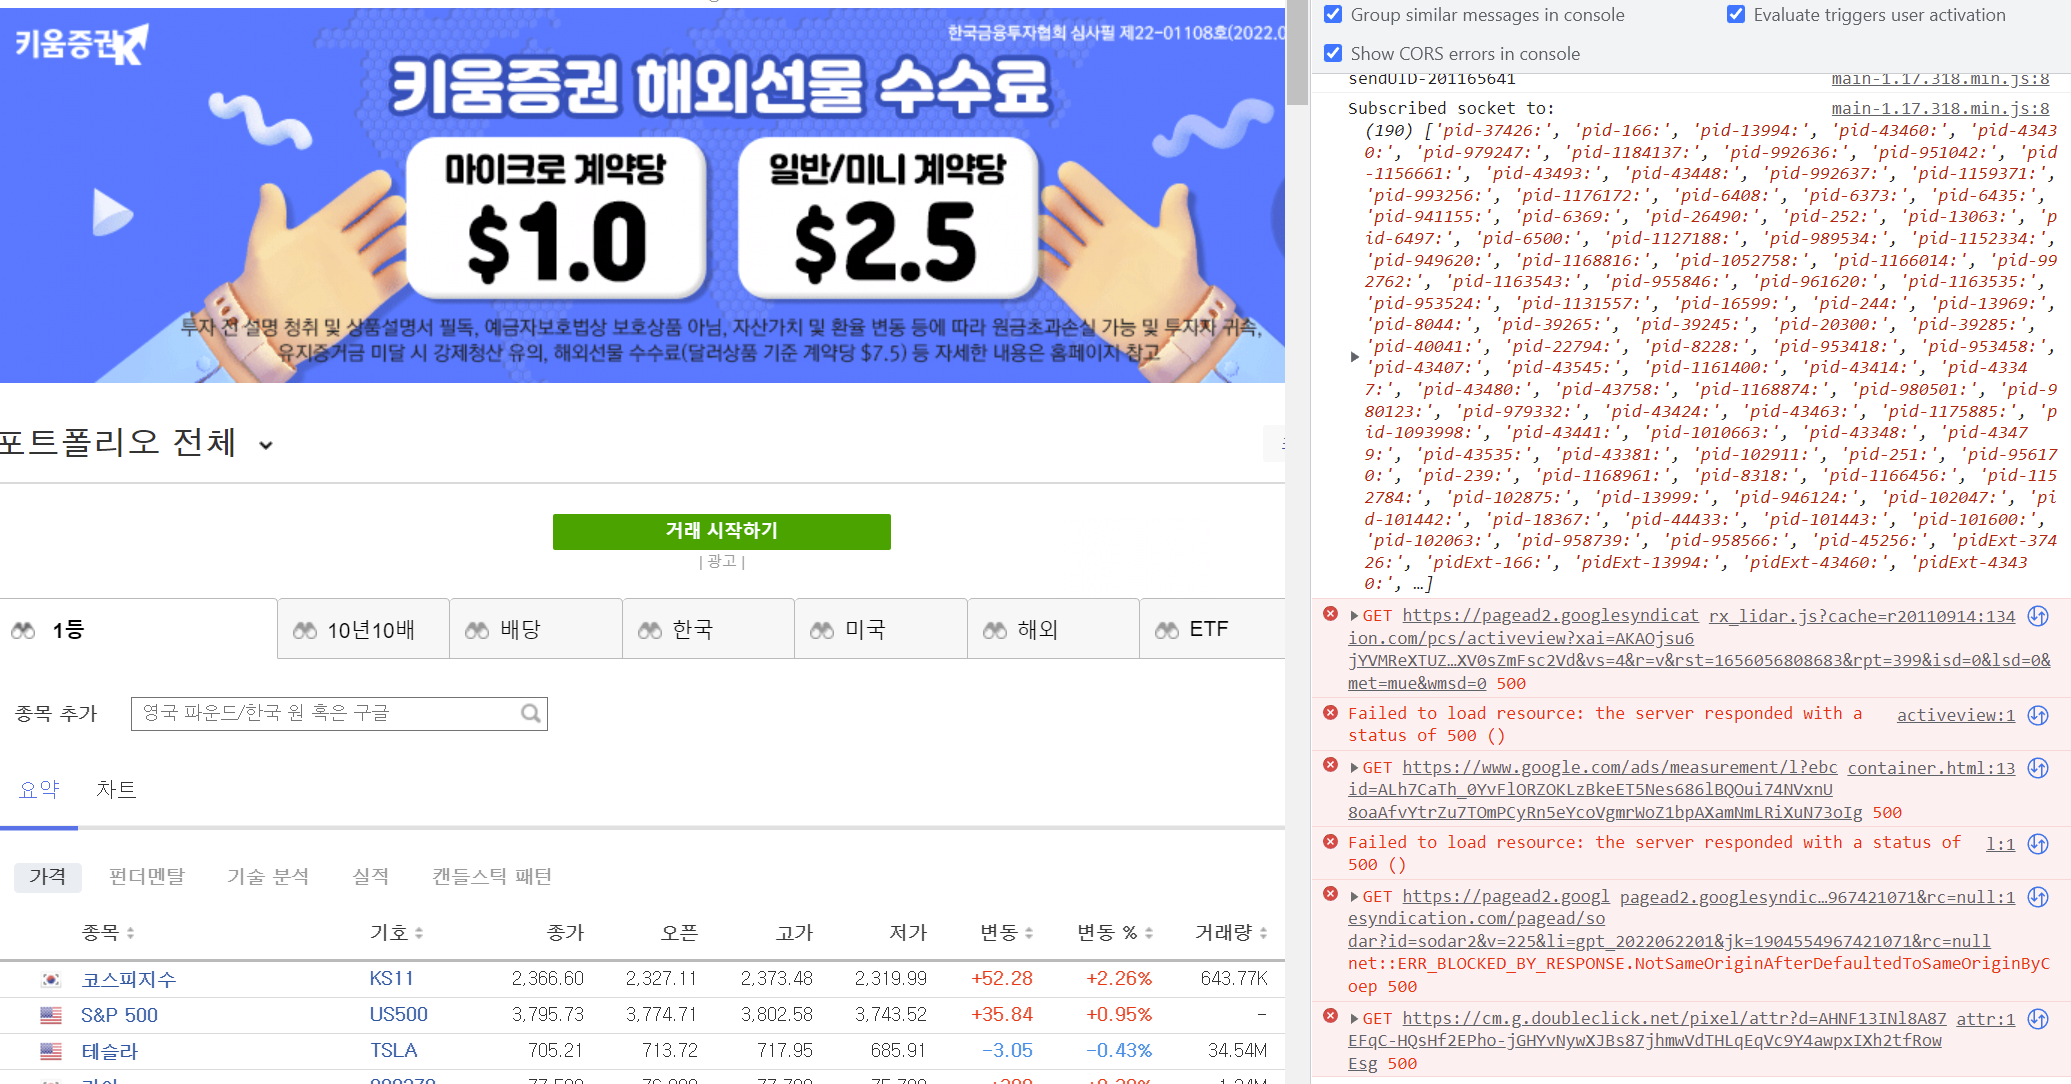Click the search magnifier icon in stock field
Image resolution: width=2071 pixels, height=1084 pixels.
point(530,714)
